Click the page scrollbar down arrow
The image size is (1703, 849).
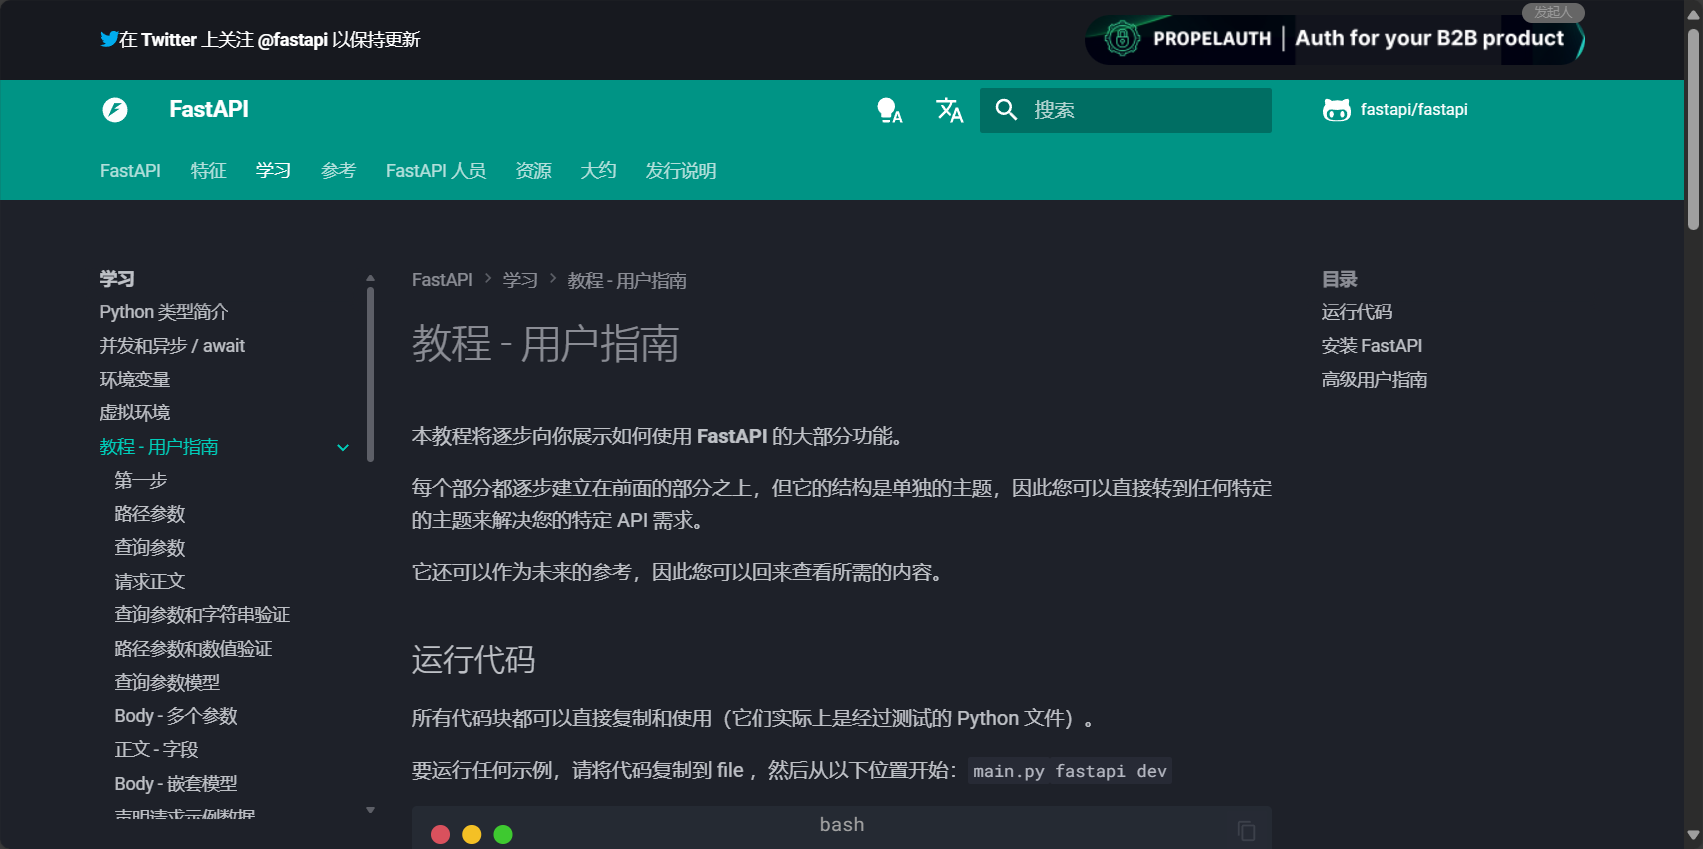(1693, 835)
